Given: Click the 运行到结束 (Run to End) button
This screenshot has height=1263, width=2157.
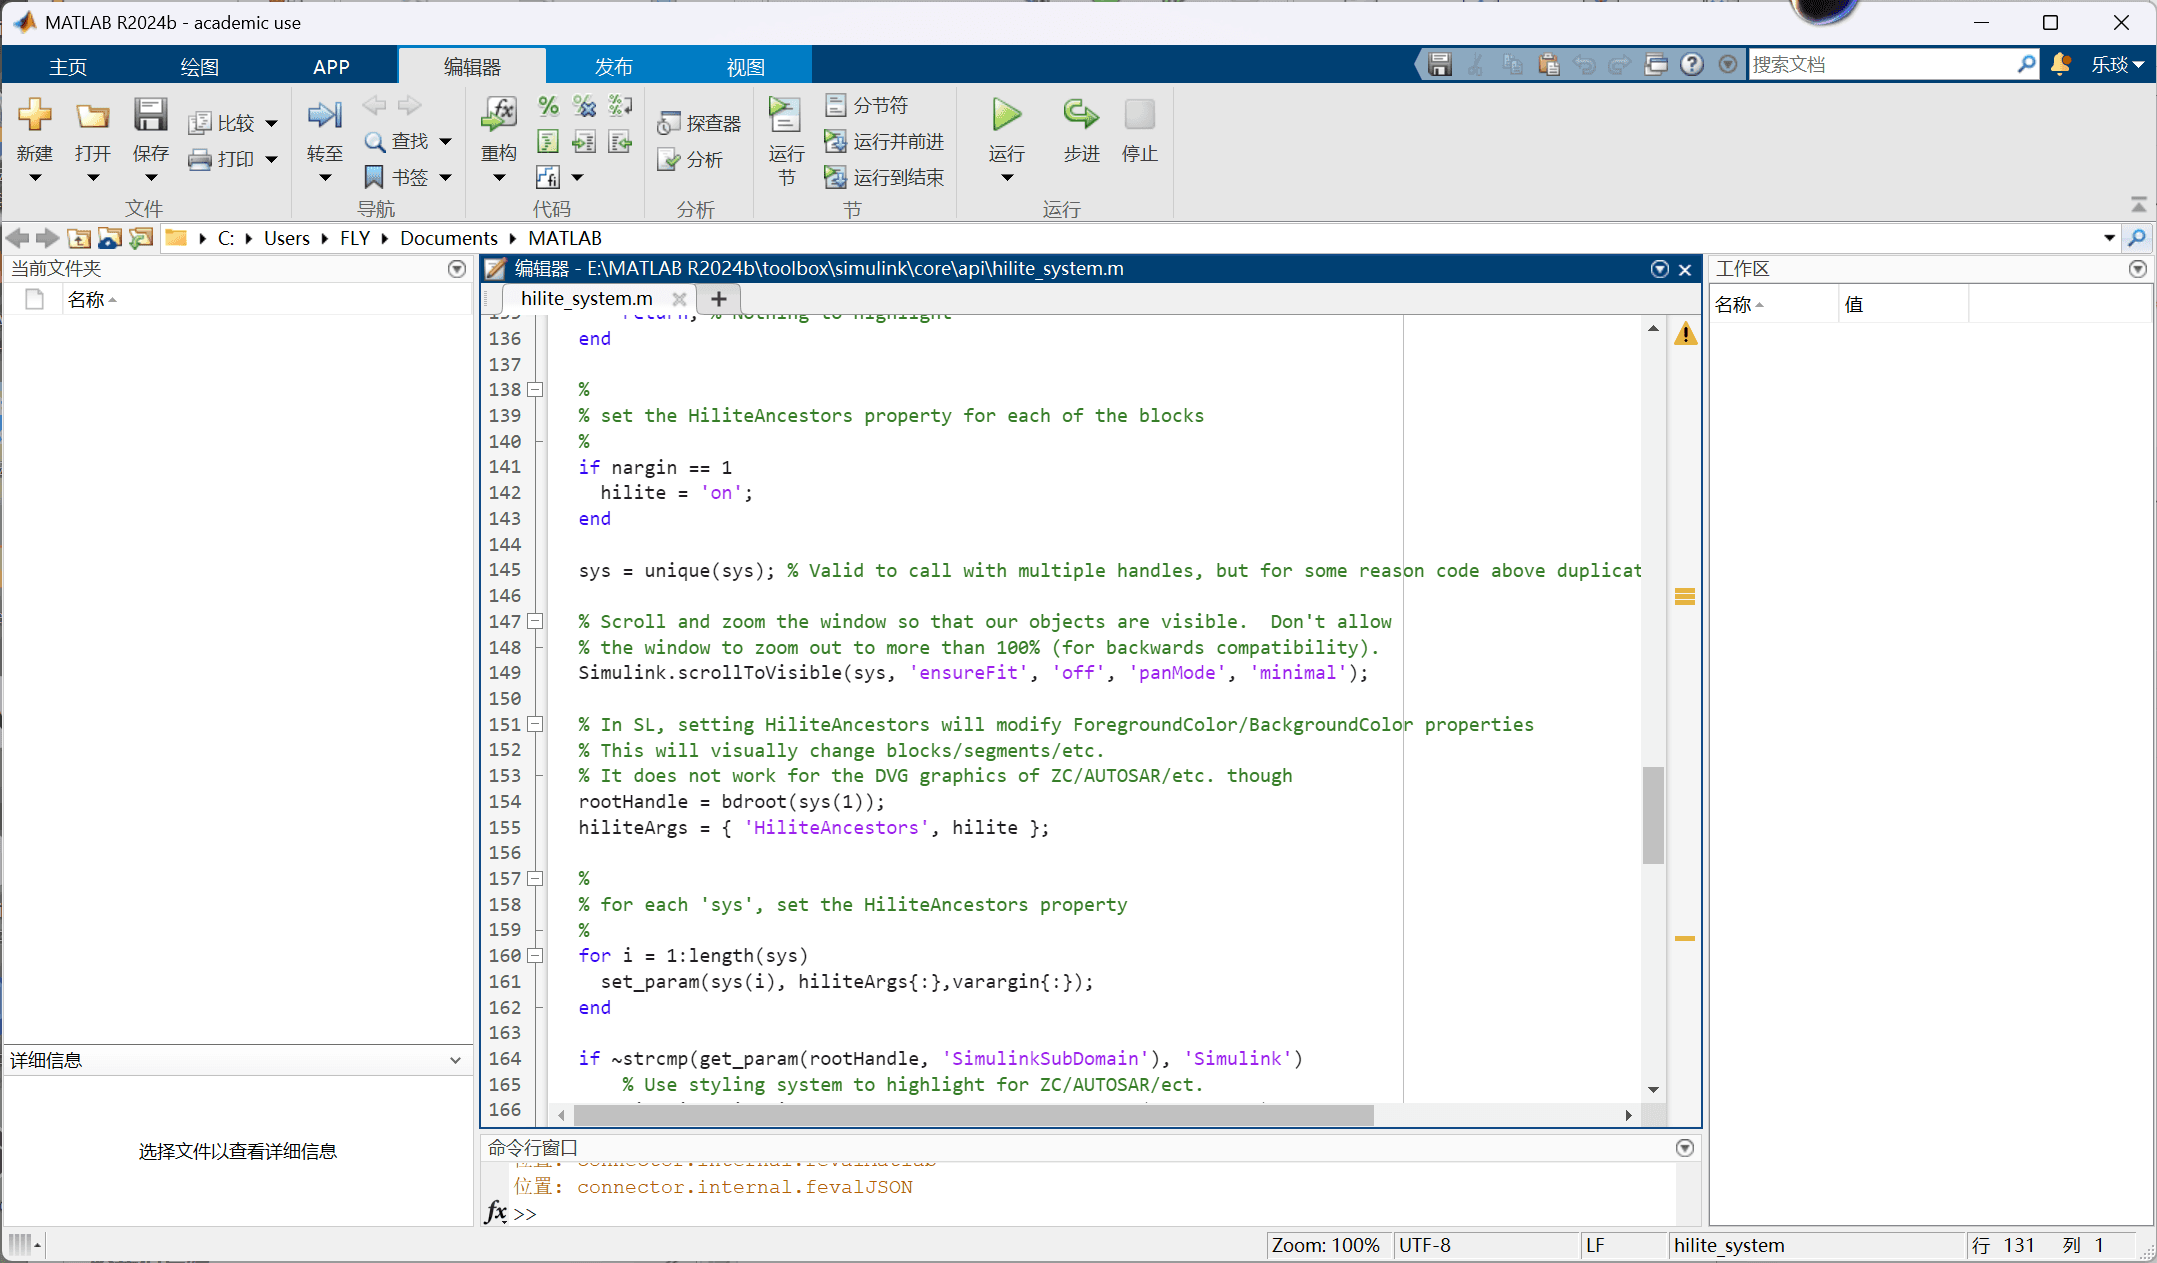Looking at the screenshot, I should click(884, 178).
